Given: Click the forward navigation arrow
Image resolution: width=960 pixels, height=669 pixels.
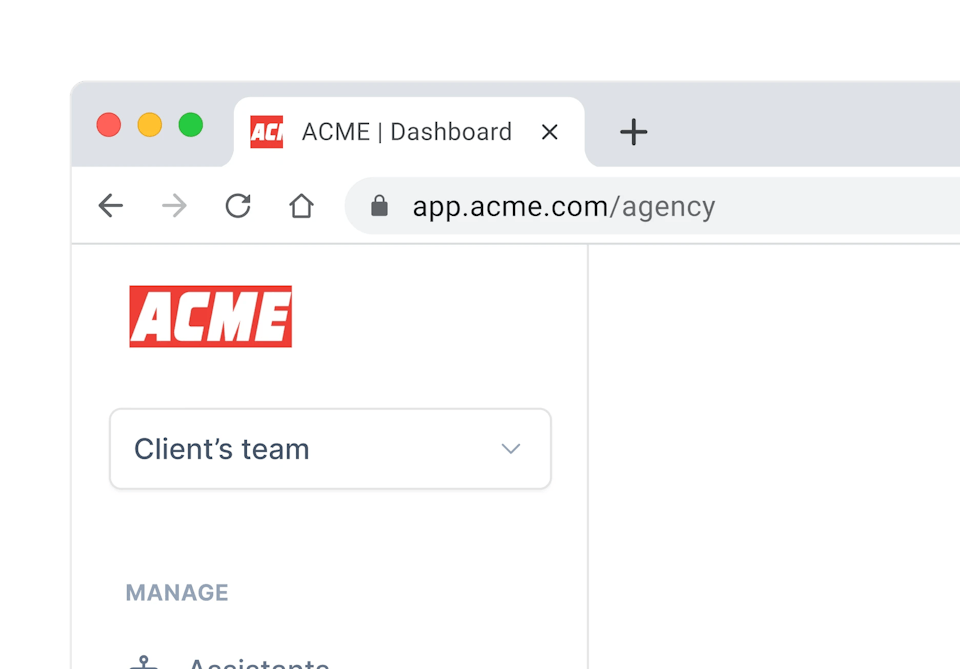Looking at the screenshot, I should click(174, 206).
